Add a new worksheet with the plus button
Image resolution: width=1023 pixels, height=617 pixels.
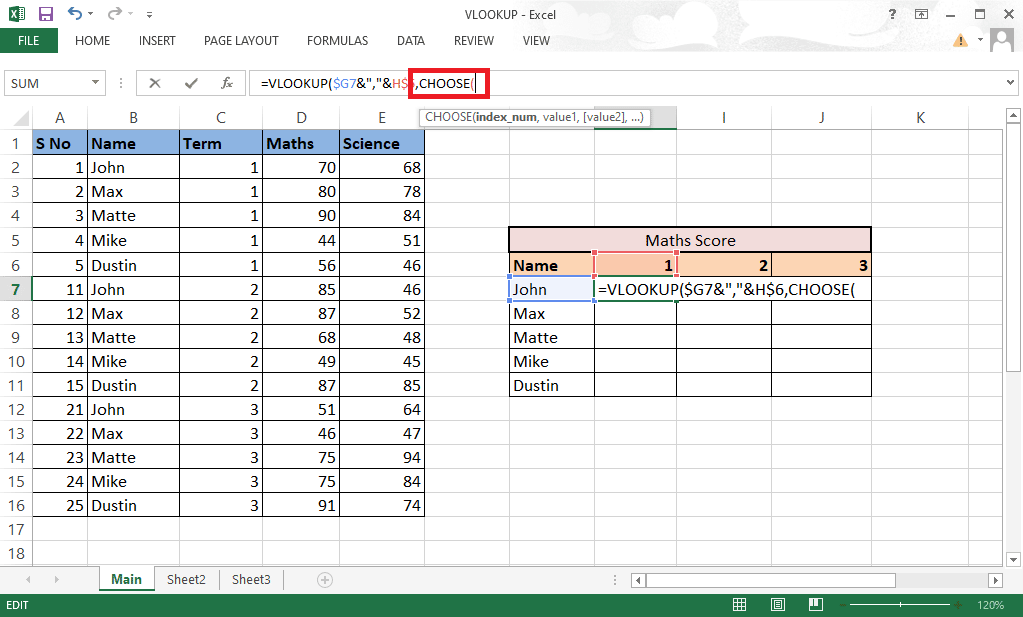324,579
